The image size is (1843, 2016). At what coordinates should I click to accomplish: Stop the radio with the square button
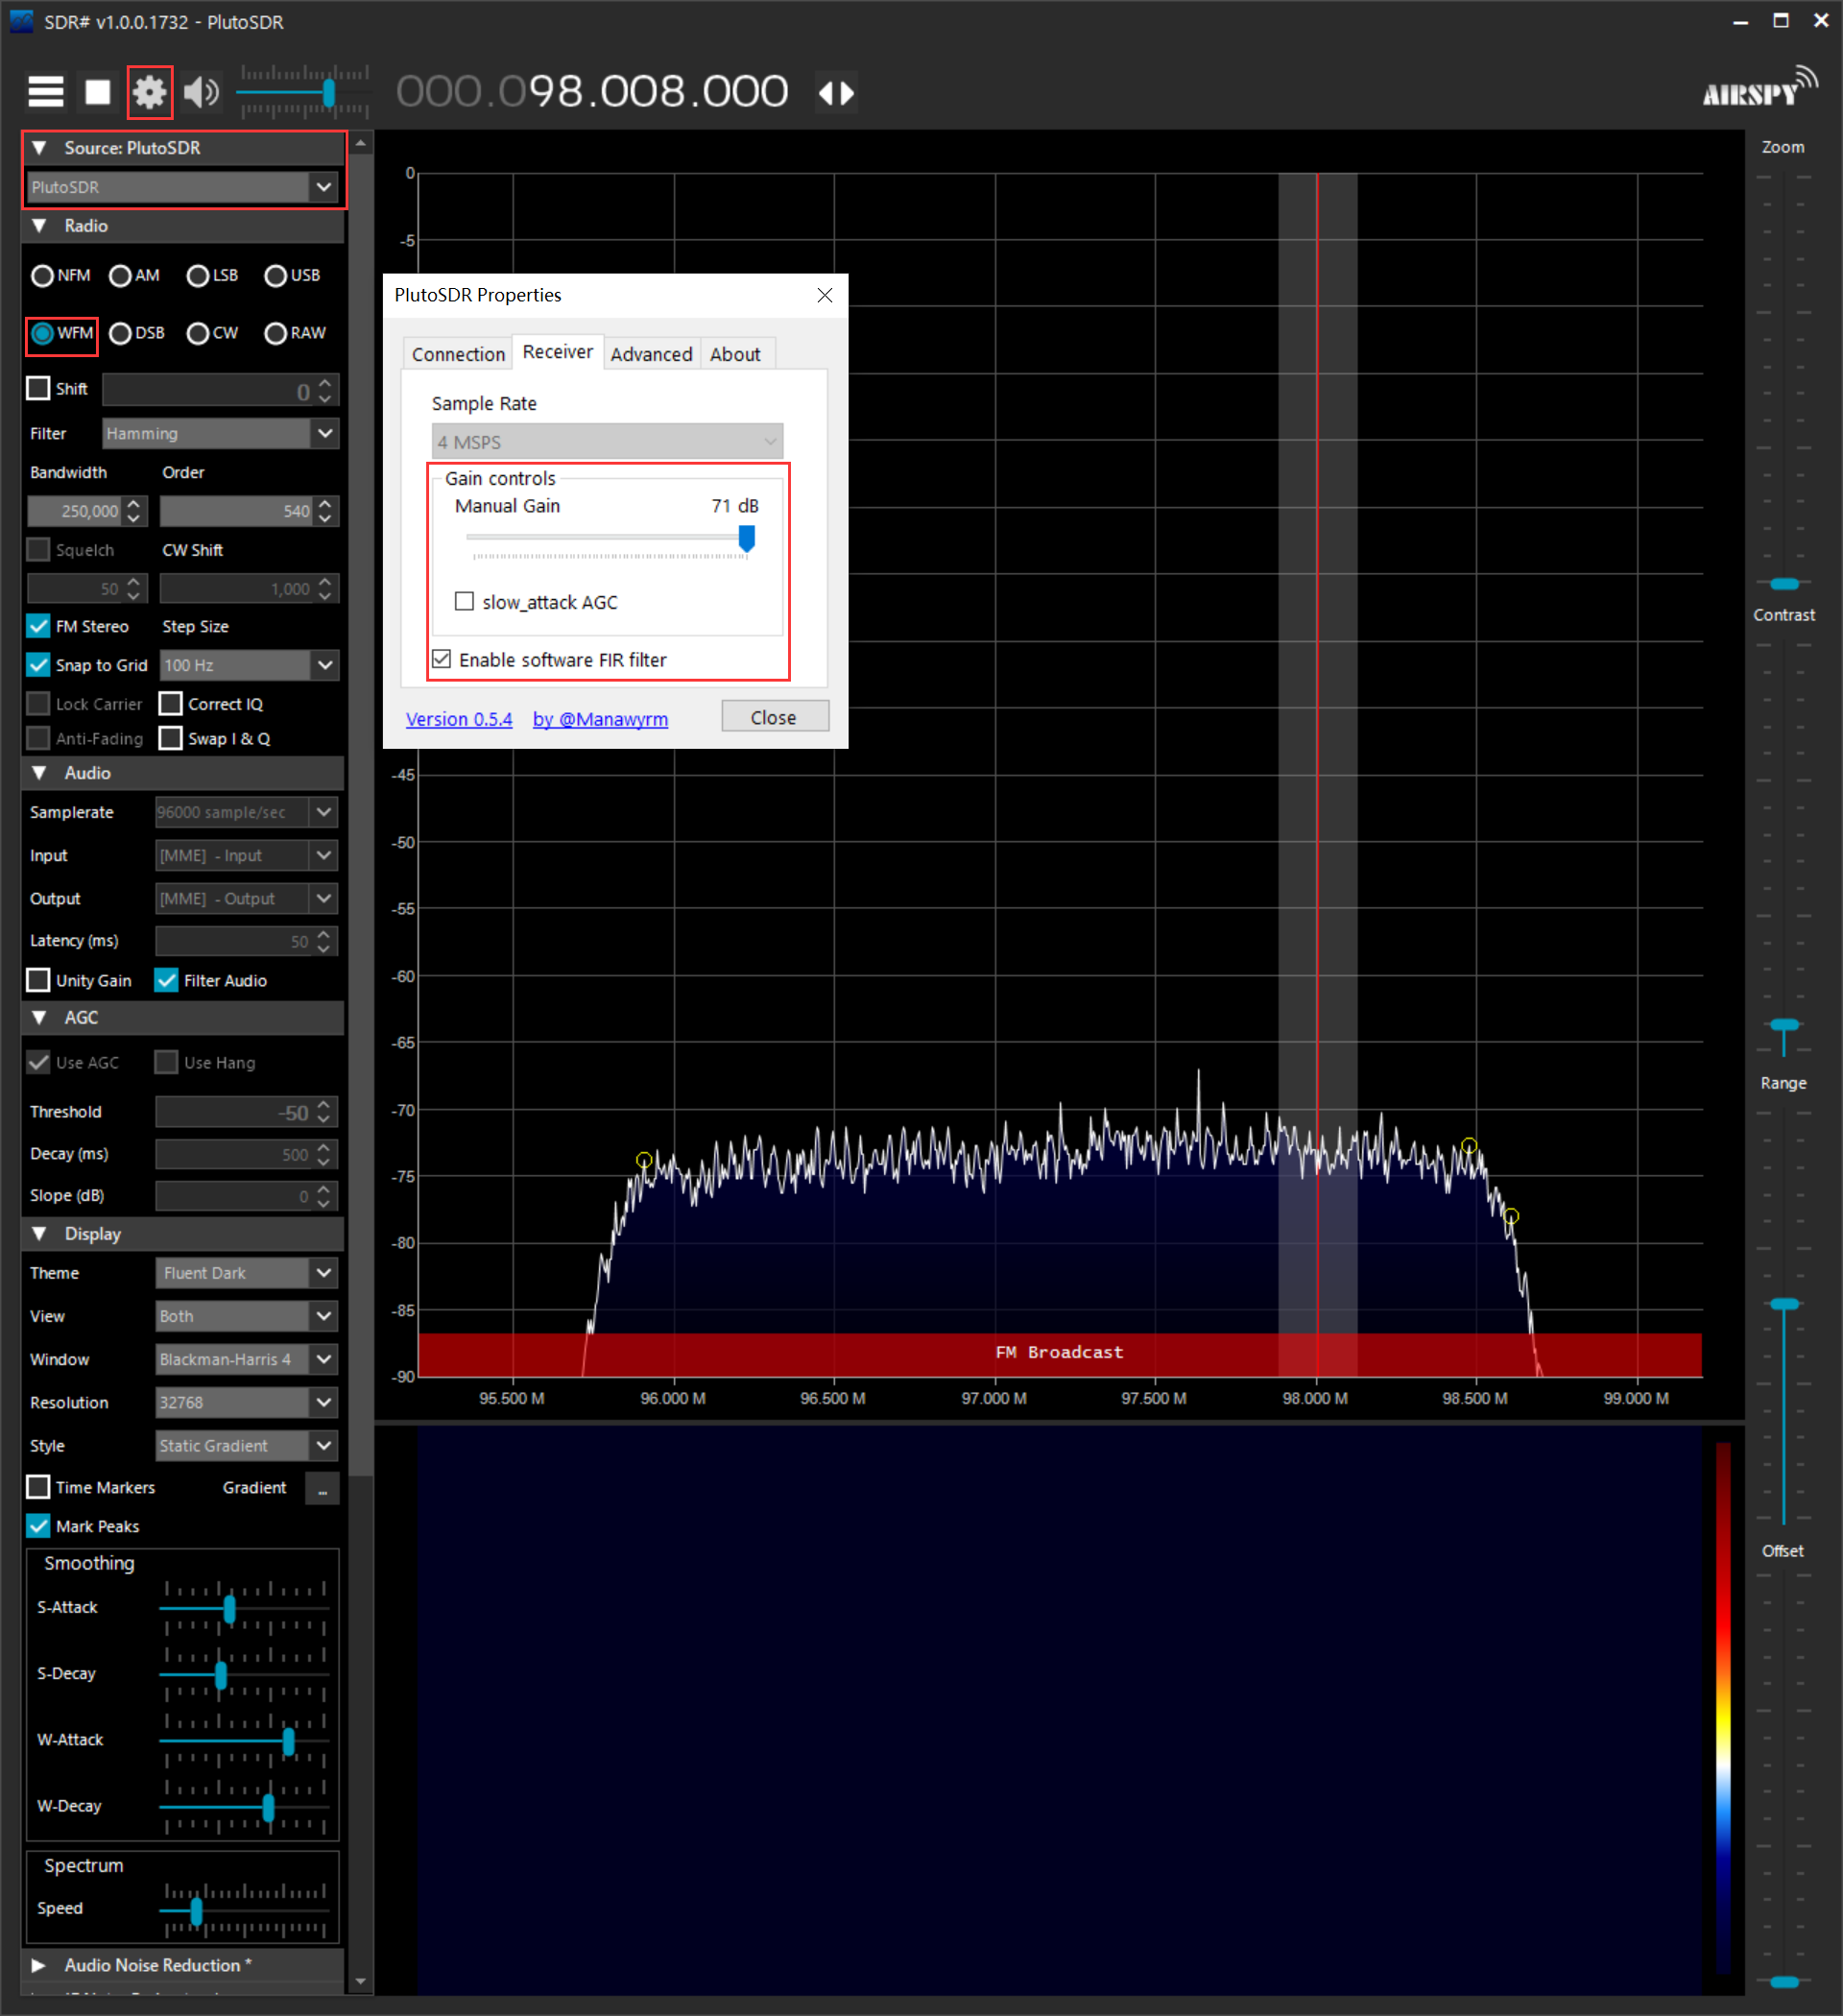(x=98, y=92)
